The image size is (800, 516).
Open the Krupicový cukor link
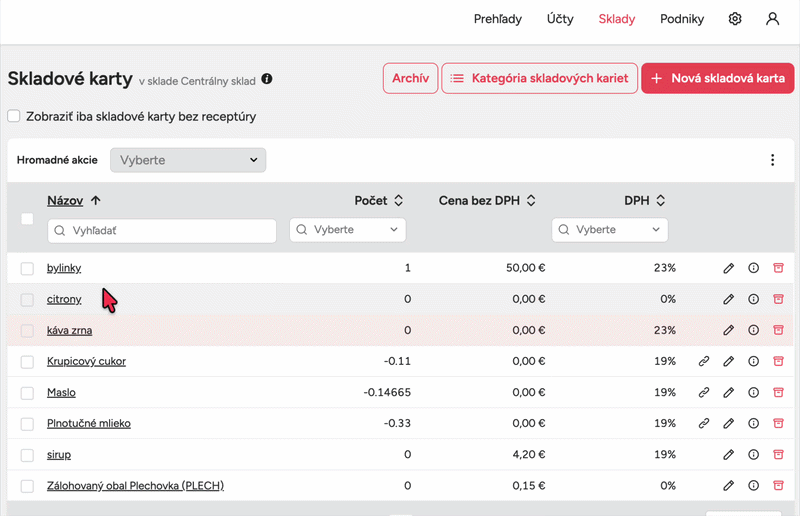(86, 361)
